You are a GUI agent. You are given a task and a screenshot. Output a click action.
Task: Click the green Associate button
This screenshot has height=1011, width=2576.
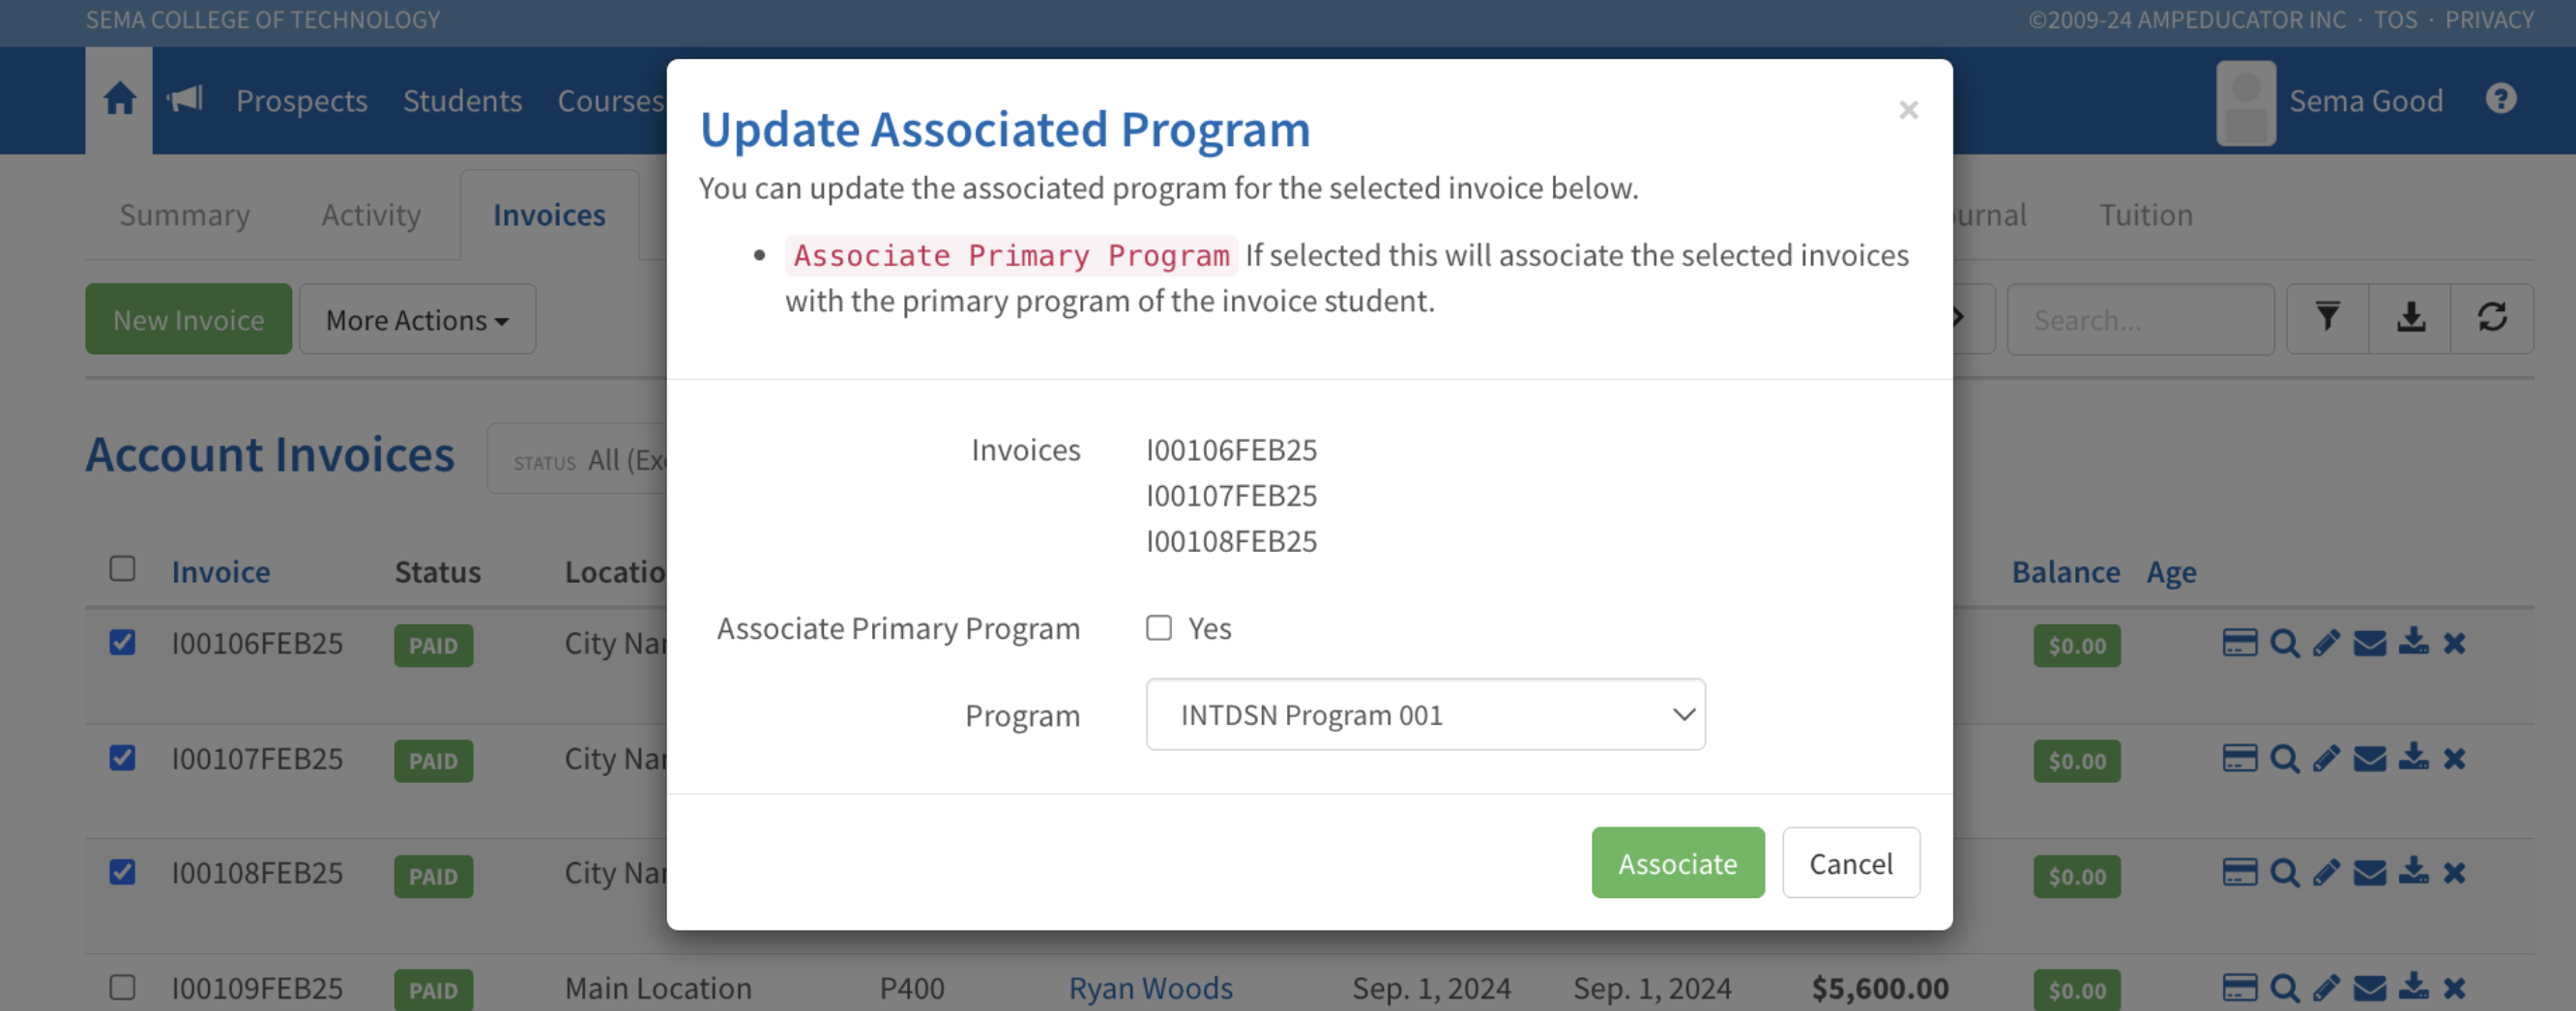point(1677,863)
